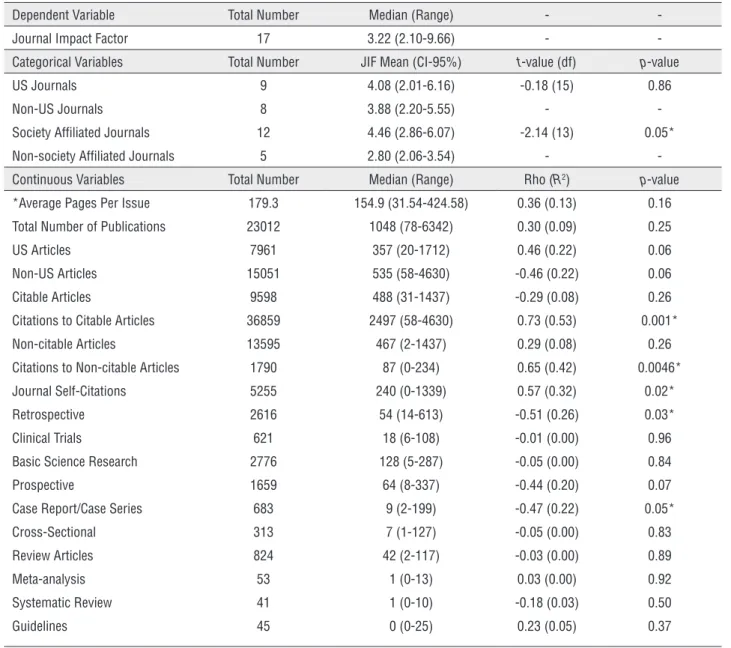Click the t-value '-0.18 (15)'

546,86
